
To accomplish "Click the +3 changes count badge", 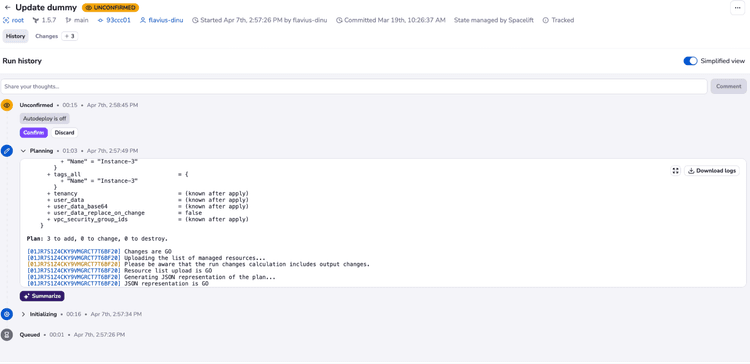I will [x=70, y=36].
